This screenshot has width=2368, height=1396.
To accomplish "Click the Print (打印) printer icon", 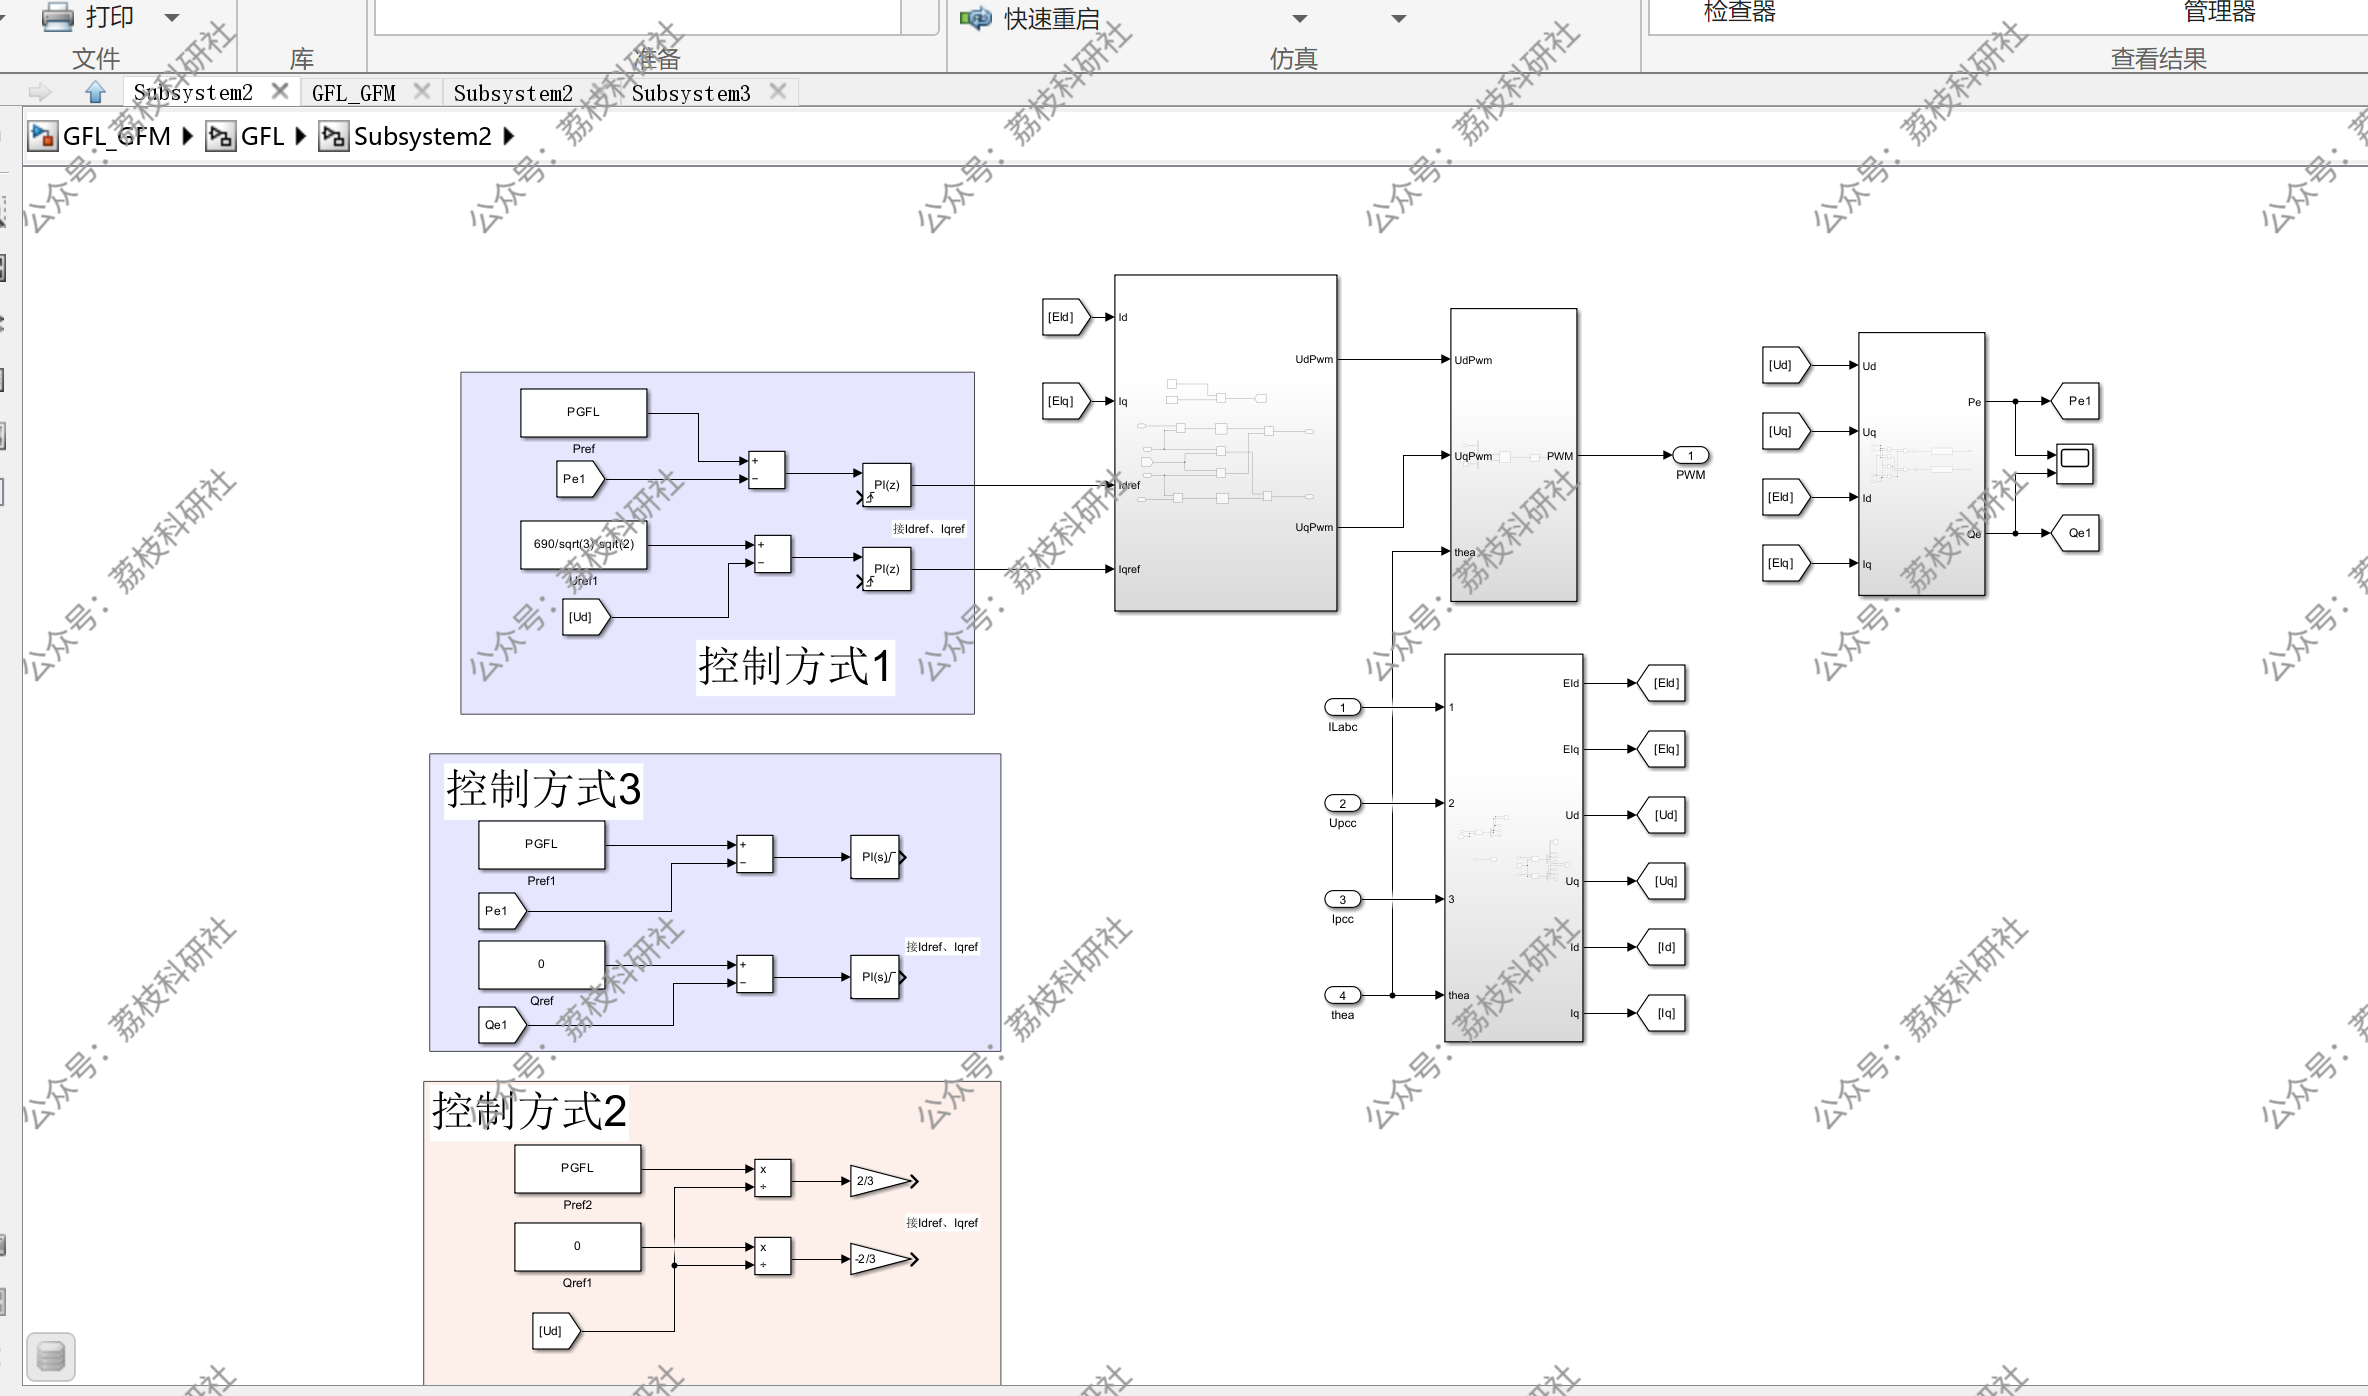I will (58, 17).
